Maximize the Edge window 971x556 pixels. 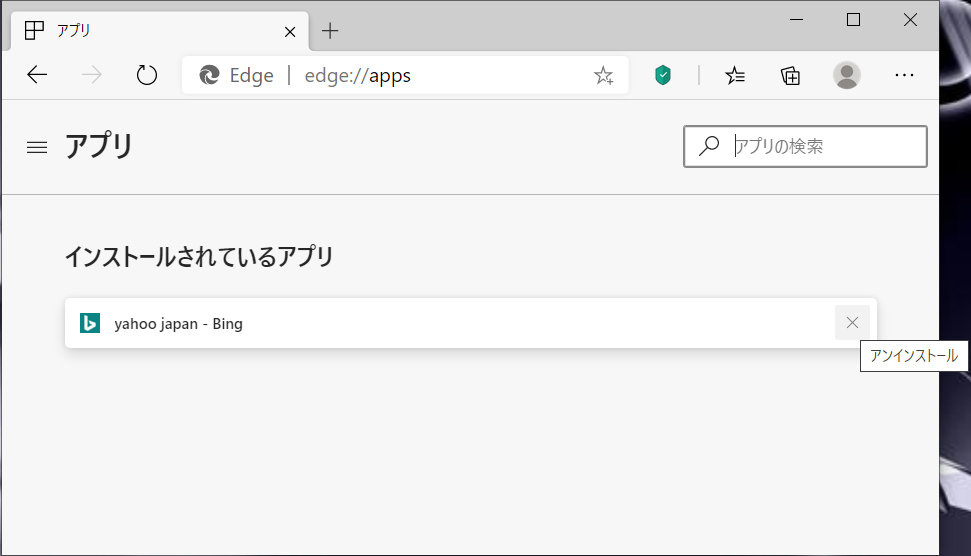click(853, 20)
